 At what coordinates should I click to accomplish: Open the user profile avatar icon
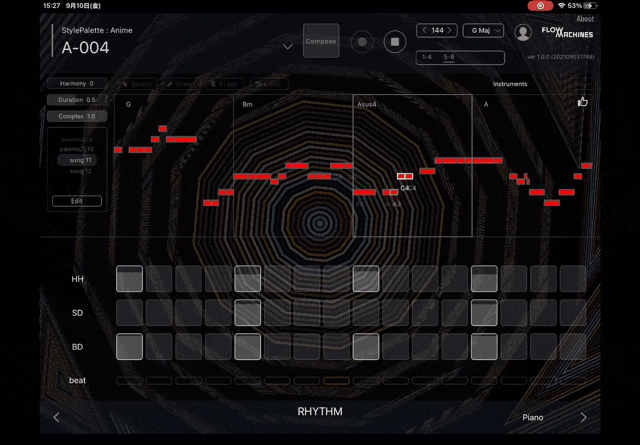523,33
